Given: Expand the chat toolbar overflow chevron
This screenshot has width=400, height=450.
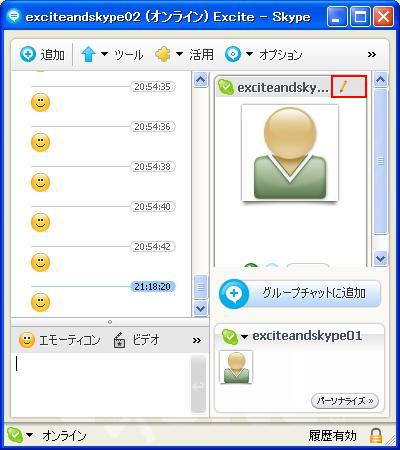Looking at the screenshot, I should [x=197, y=340].
